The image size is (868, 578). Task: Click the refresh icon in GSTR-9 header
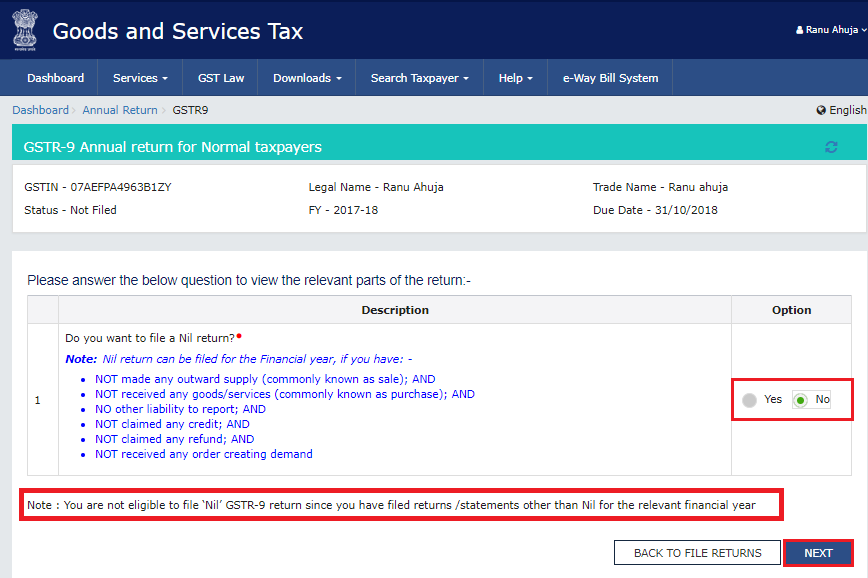[831, 147]
